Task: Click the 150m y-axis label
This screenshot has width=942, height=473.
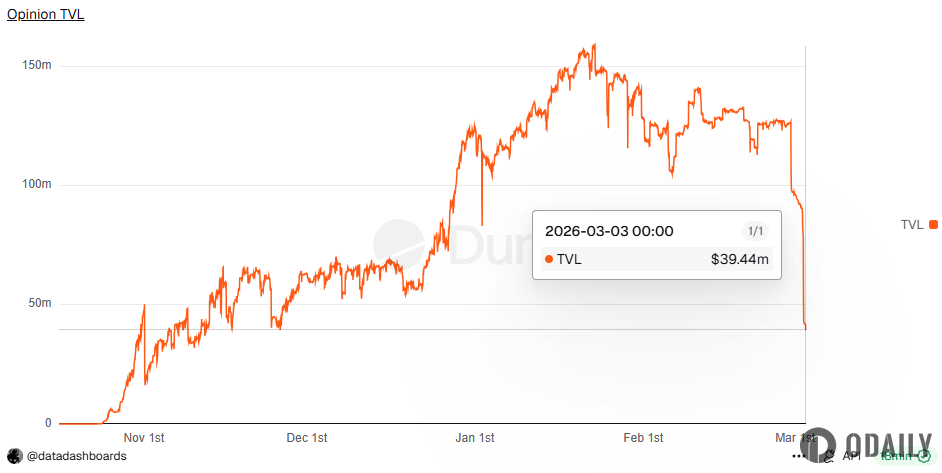Action: [36, 66]
